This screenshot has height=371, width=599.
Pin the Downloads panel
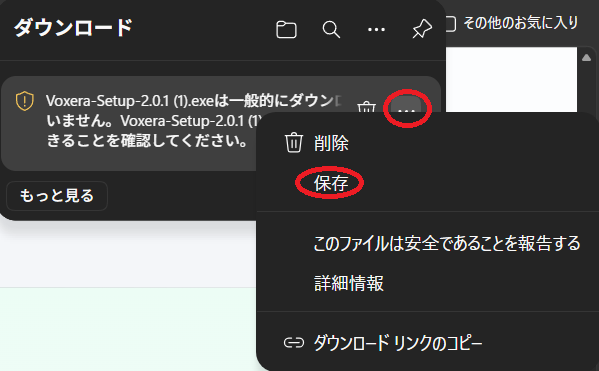click(x=422, y=29)
